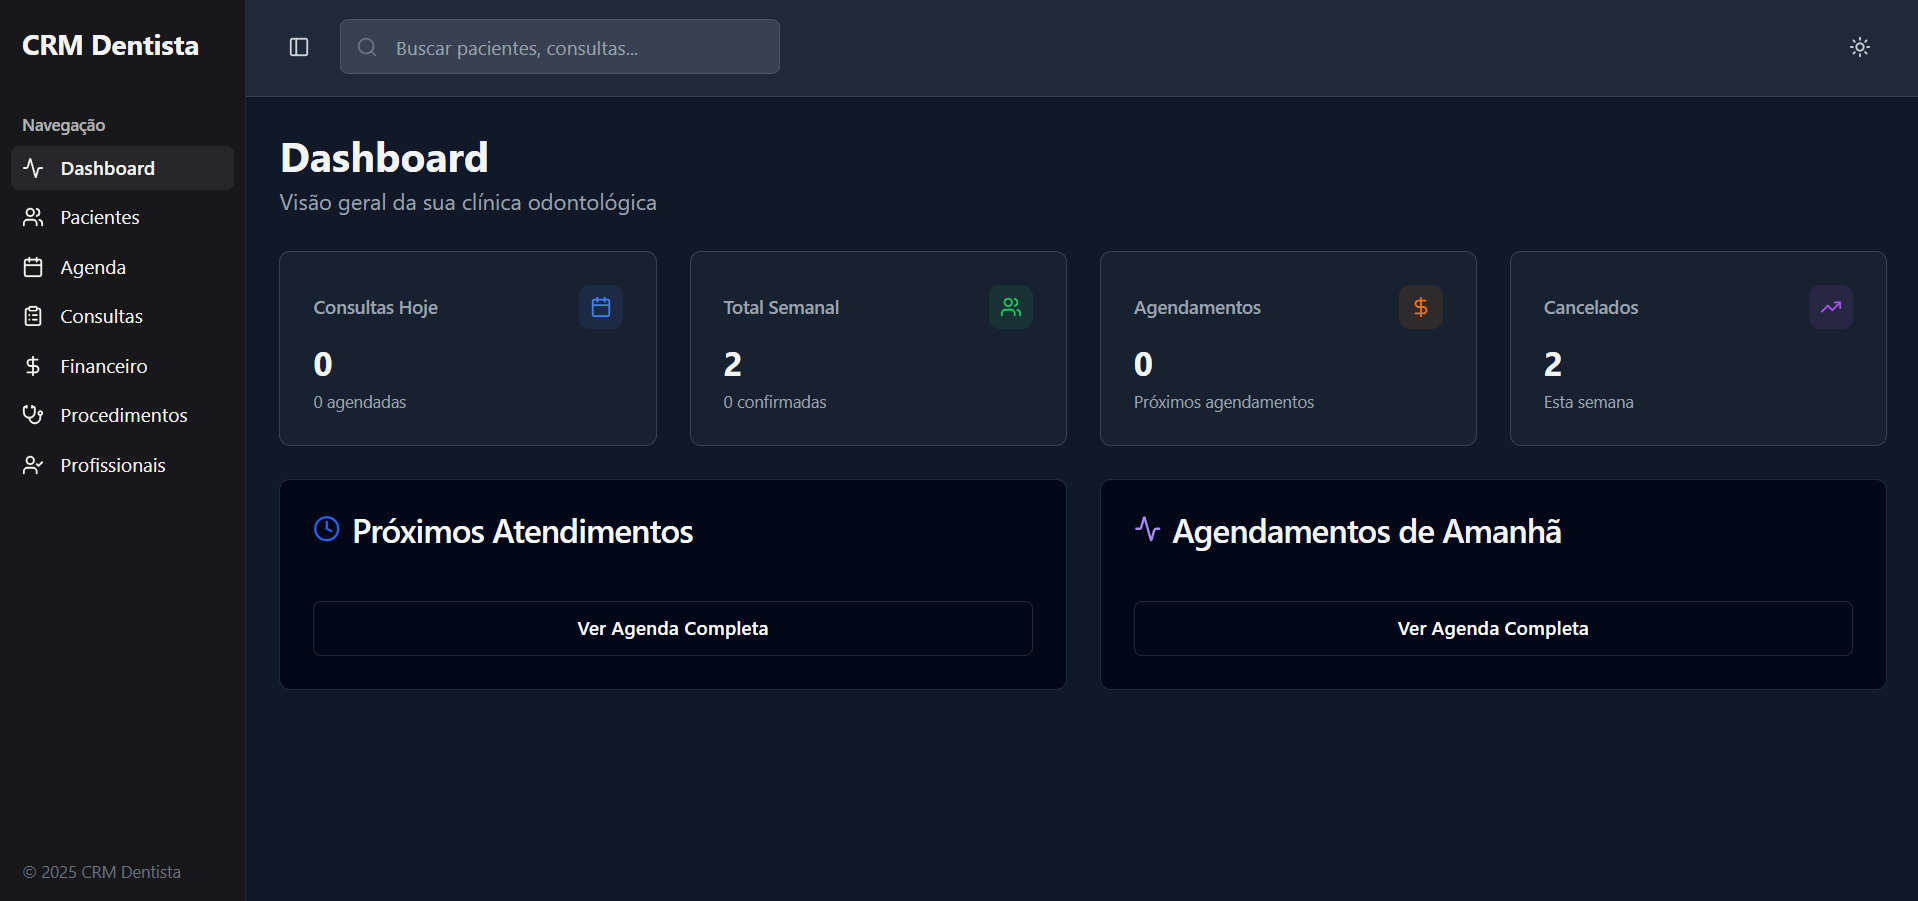Toggle light mode with the sun icon
This screenshot has width=1918, height=901.
[1859, 46]
